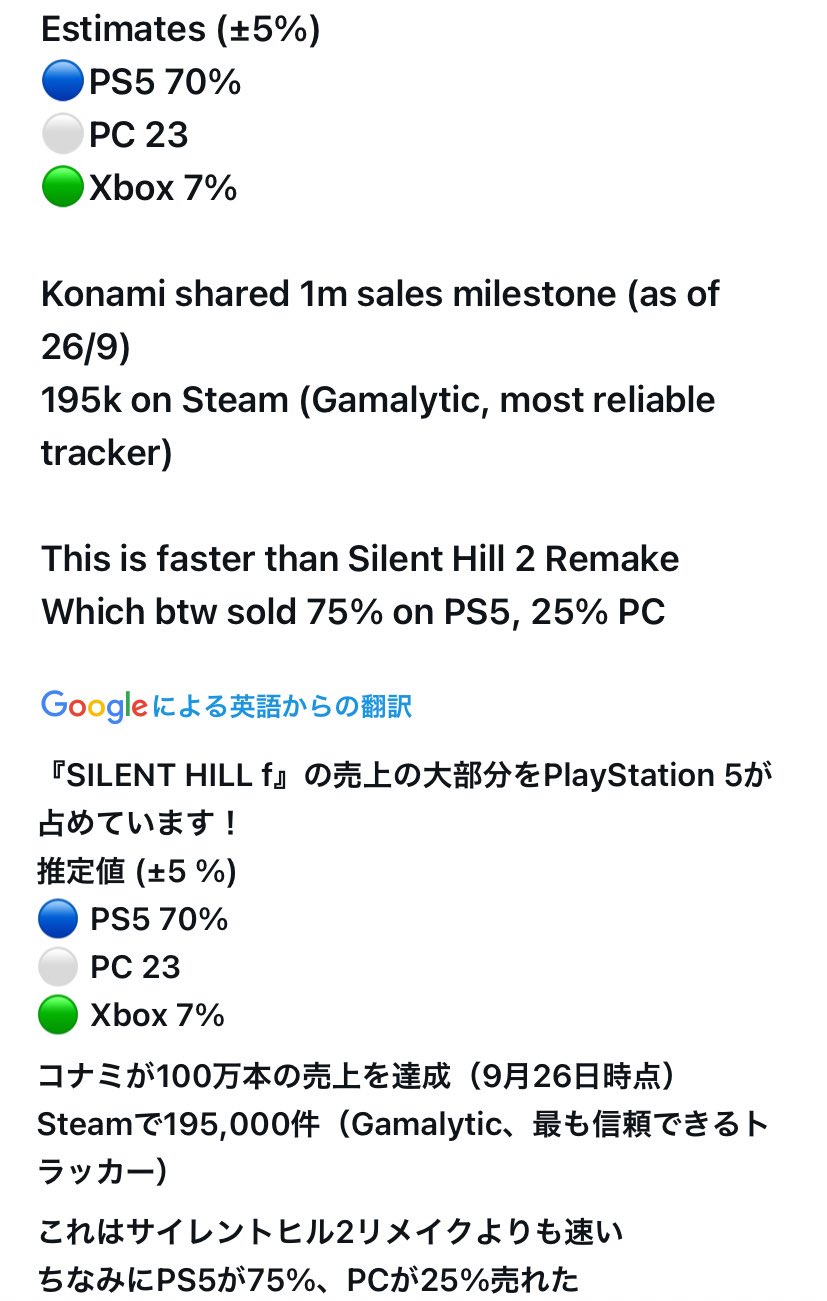827x1301 pixels.
Task: Click the blue circle emoji in the Japanese translation
Action: (58, 918)
